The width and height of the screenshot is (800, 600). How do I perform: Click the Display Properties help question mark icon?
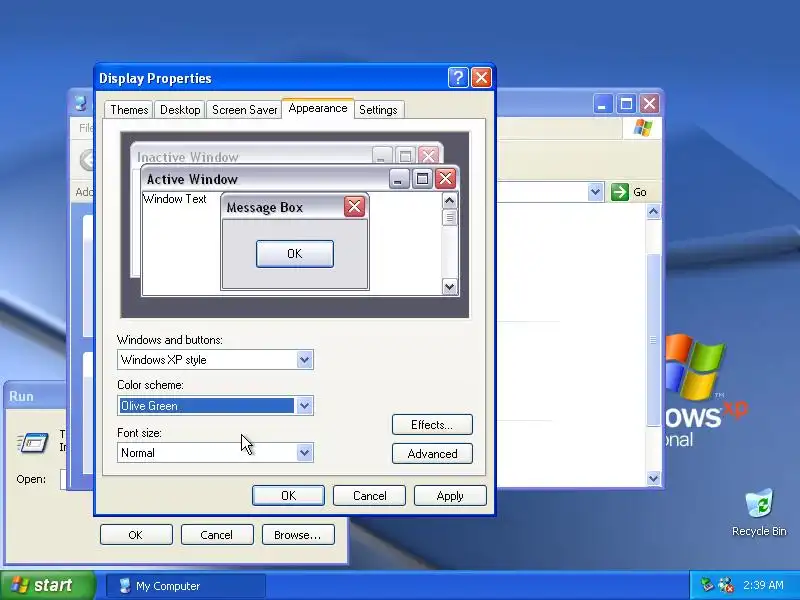[x=458, y=78]
